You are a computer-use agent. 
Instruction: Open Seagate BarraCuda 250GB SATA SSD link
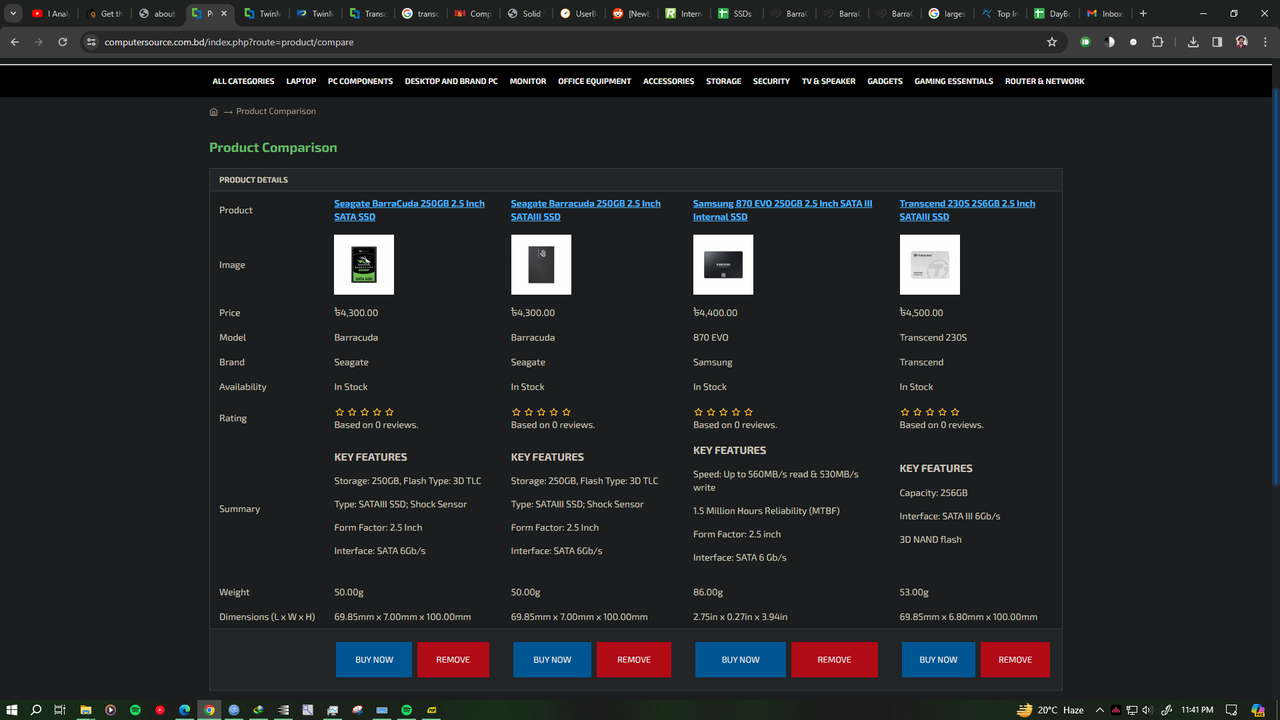pos(409,210)
